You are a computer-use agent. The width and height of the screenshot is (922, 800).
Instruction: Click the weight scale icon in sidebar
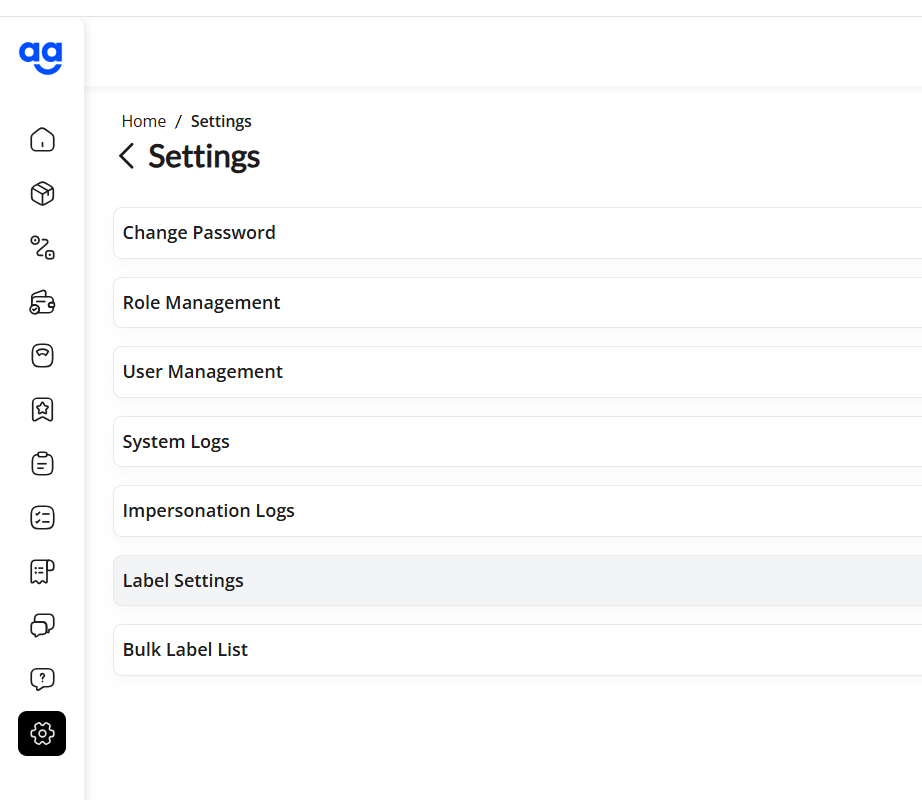tap(42, 356)
